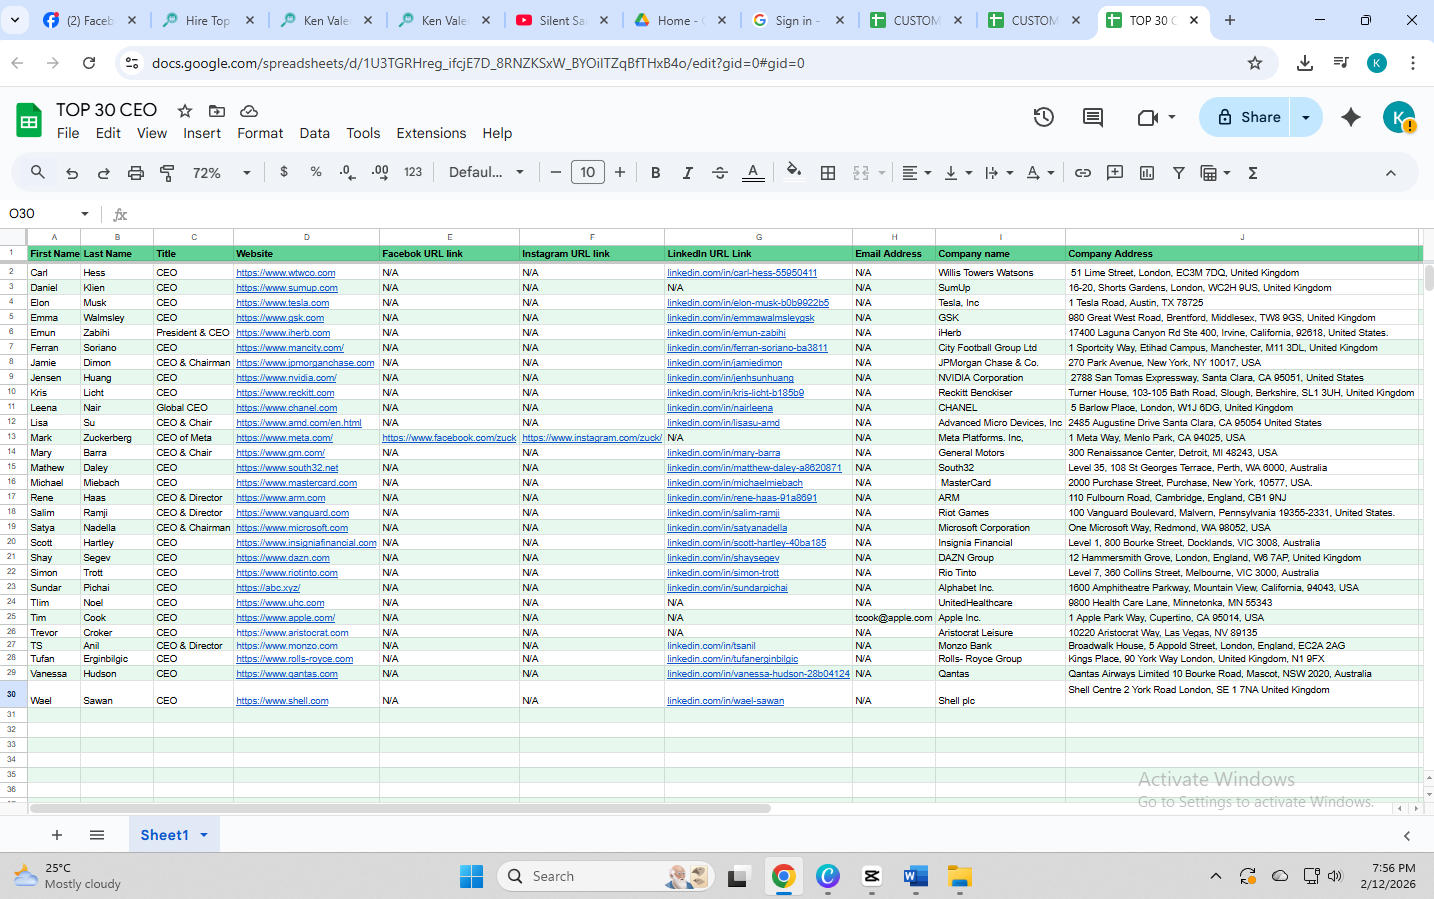Screen dimensions: 1434x899
Task: Print the spreadsheet
Action: [x=136, y=173]
